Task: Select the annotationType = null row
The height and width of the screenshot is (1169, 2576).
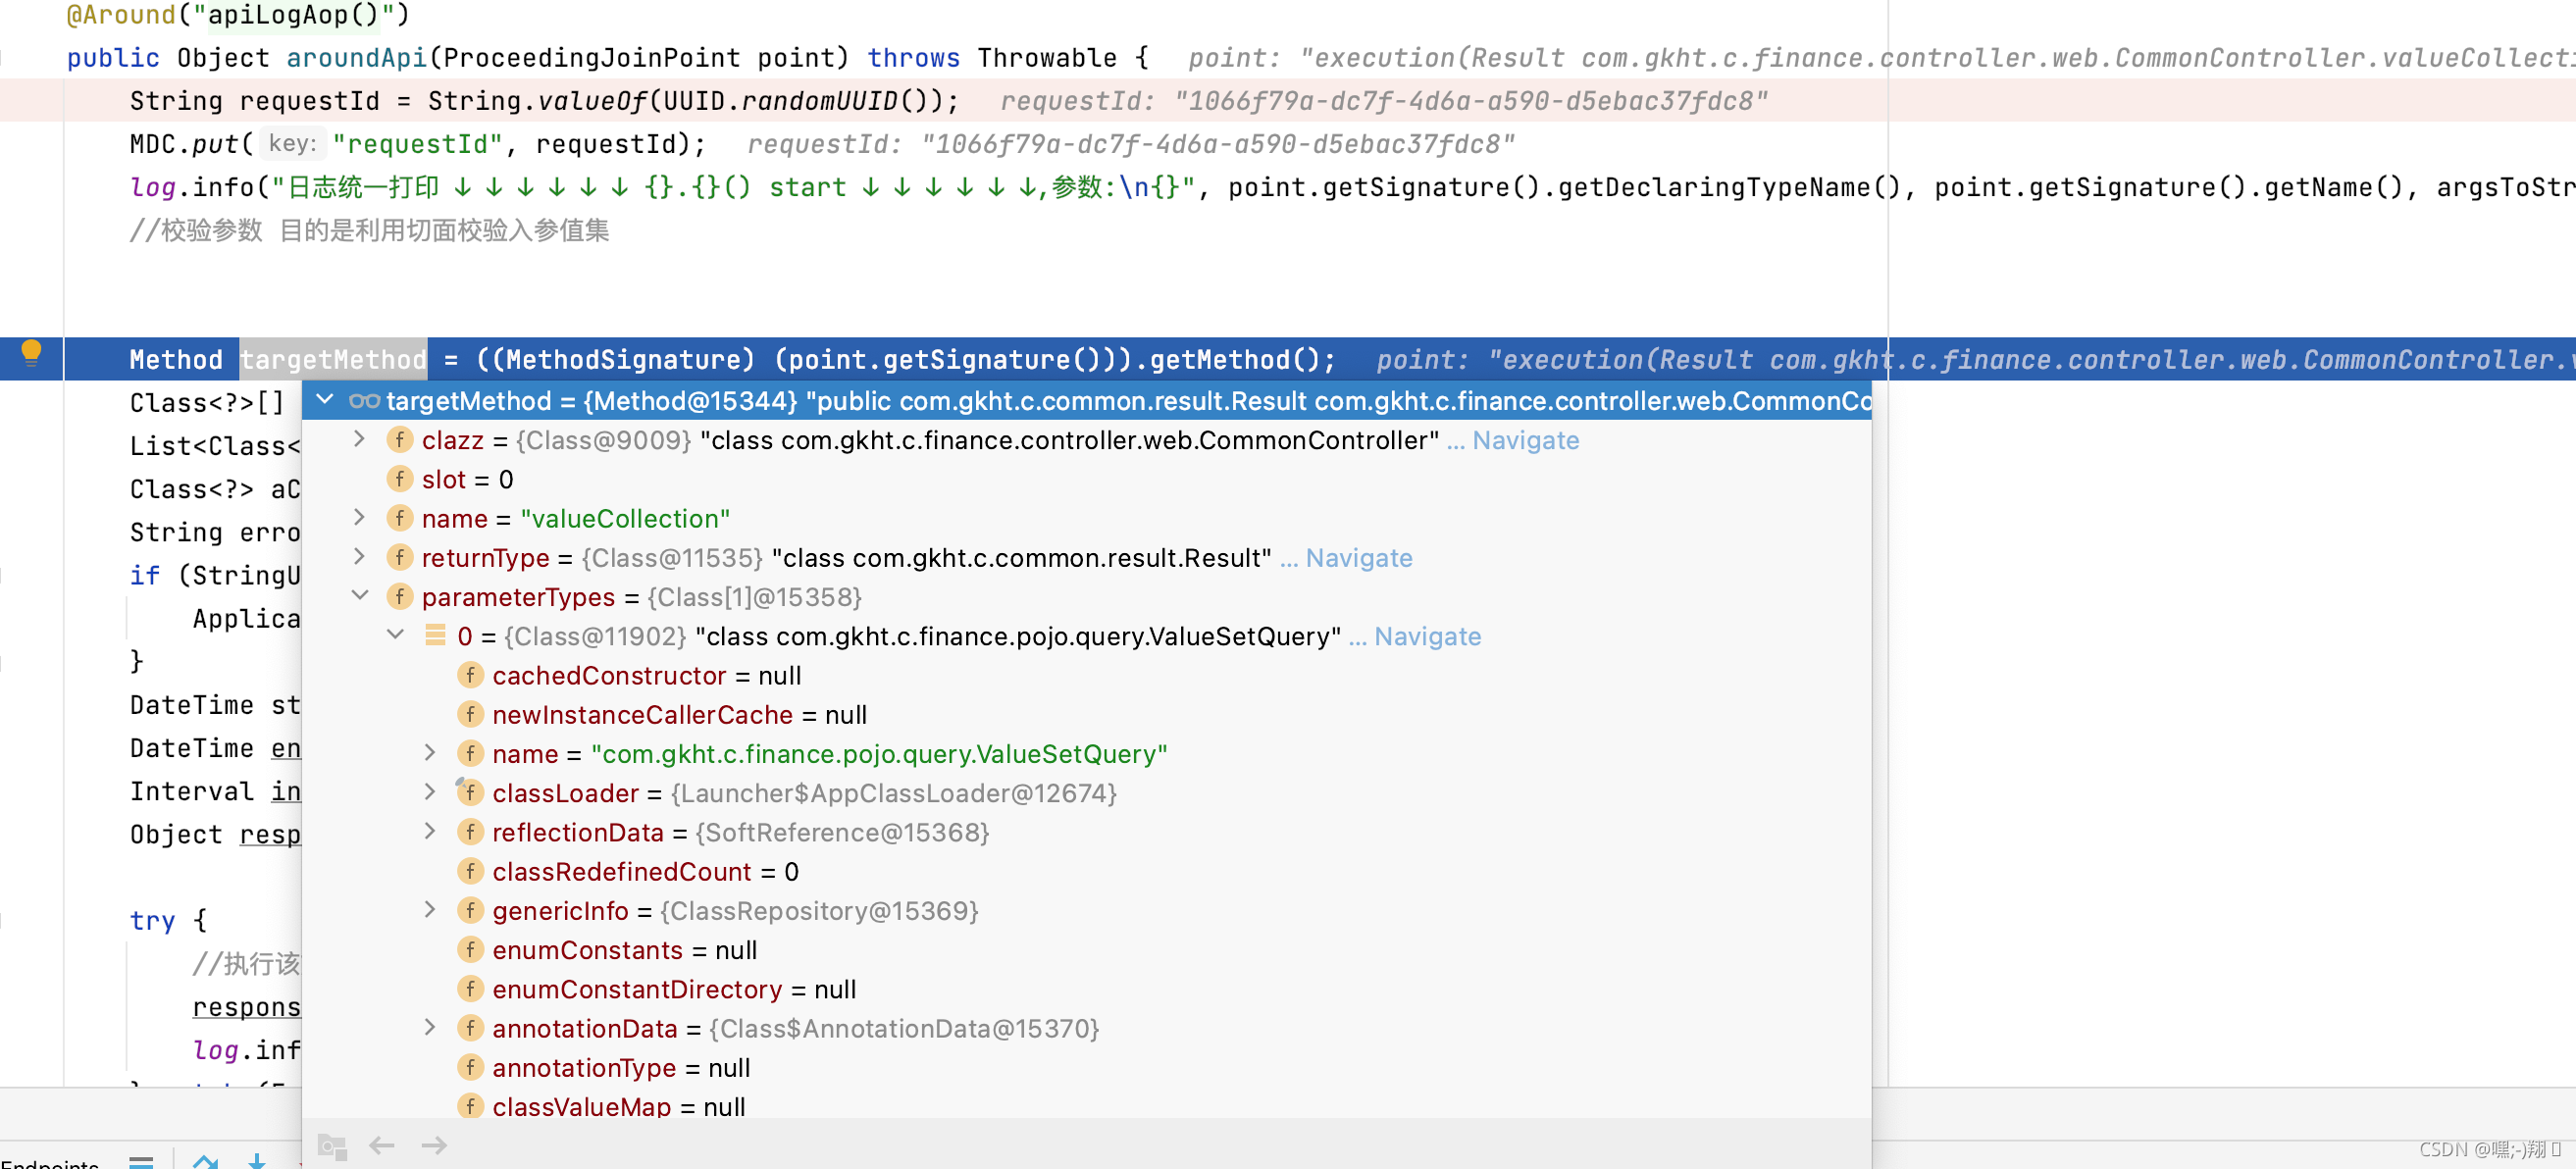Action: pos(1086,1067)
